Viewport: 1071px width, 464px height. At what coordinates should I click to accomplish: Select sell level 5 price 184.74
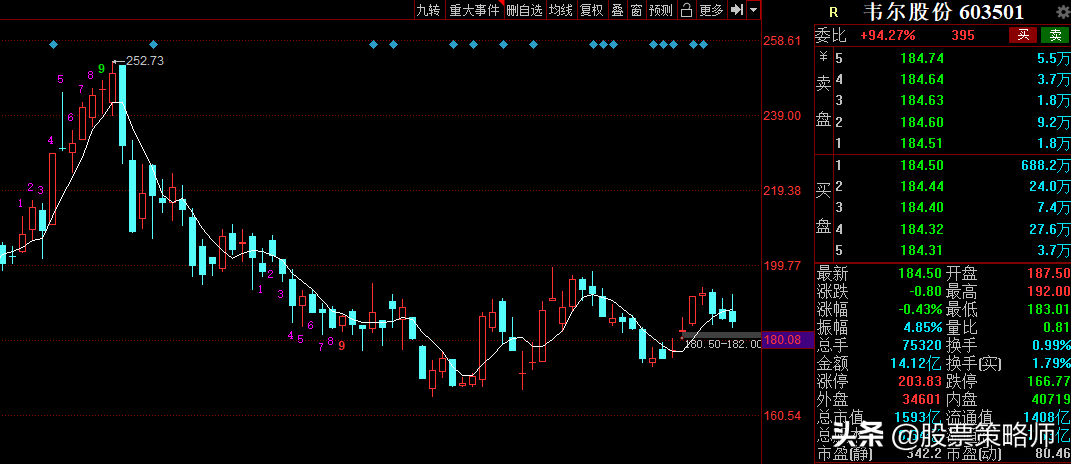click(922, 59)
